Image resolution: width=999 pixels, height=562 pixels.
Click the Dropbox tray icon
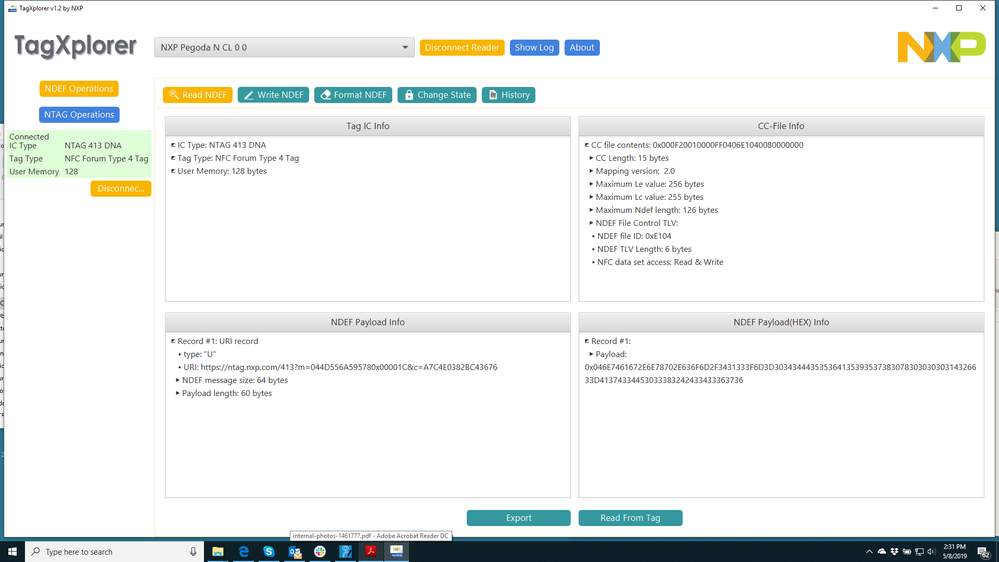pyautogui.click(x=895, y=552)
